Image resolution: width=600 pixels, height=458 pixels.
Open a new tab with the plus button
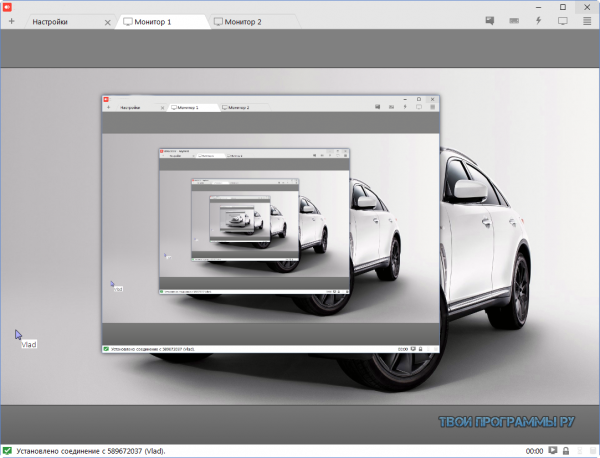pyautogui.click(x=10, y=21)
